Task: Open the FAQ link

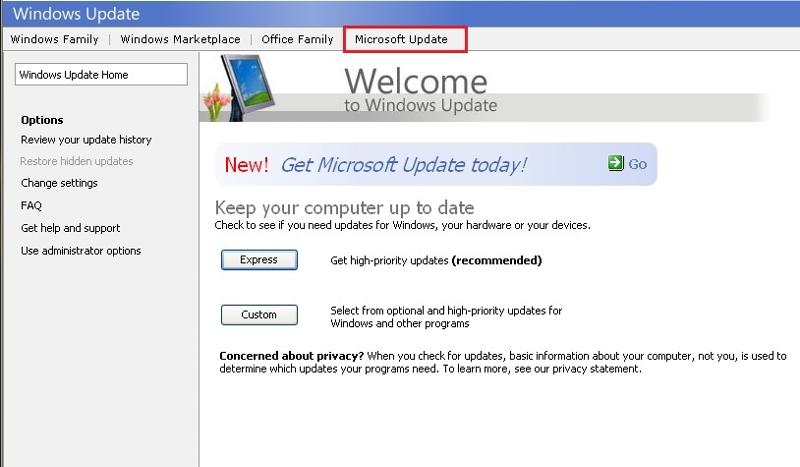Action: point(31,206)
